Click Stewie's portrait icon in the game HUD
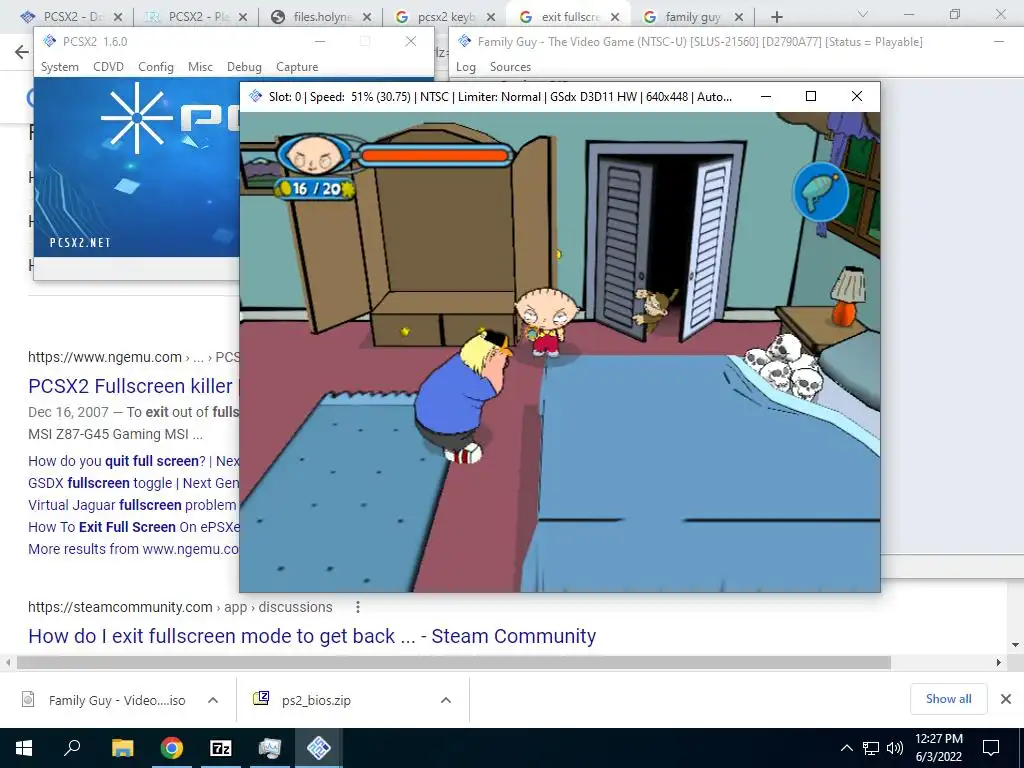Screen dimensions: 1024x768 point(314,155)
